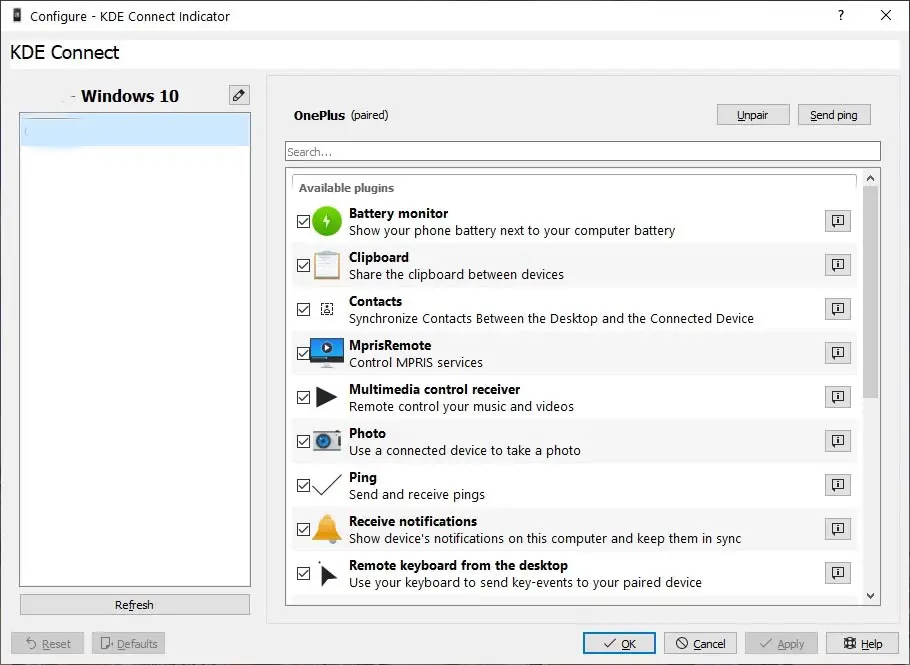The image size is (910, 665).
Task: Click the title bar question mark help
Action: click(x=841, y=16)
